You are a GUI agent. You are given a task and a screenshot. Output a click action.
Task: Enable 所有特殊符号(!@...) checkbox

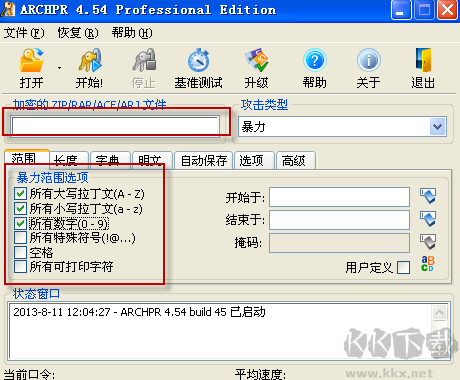(x=20, y=238)
